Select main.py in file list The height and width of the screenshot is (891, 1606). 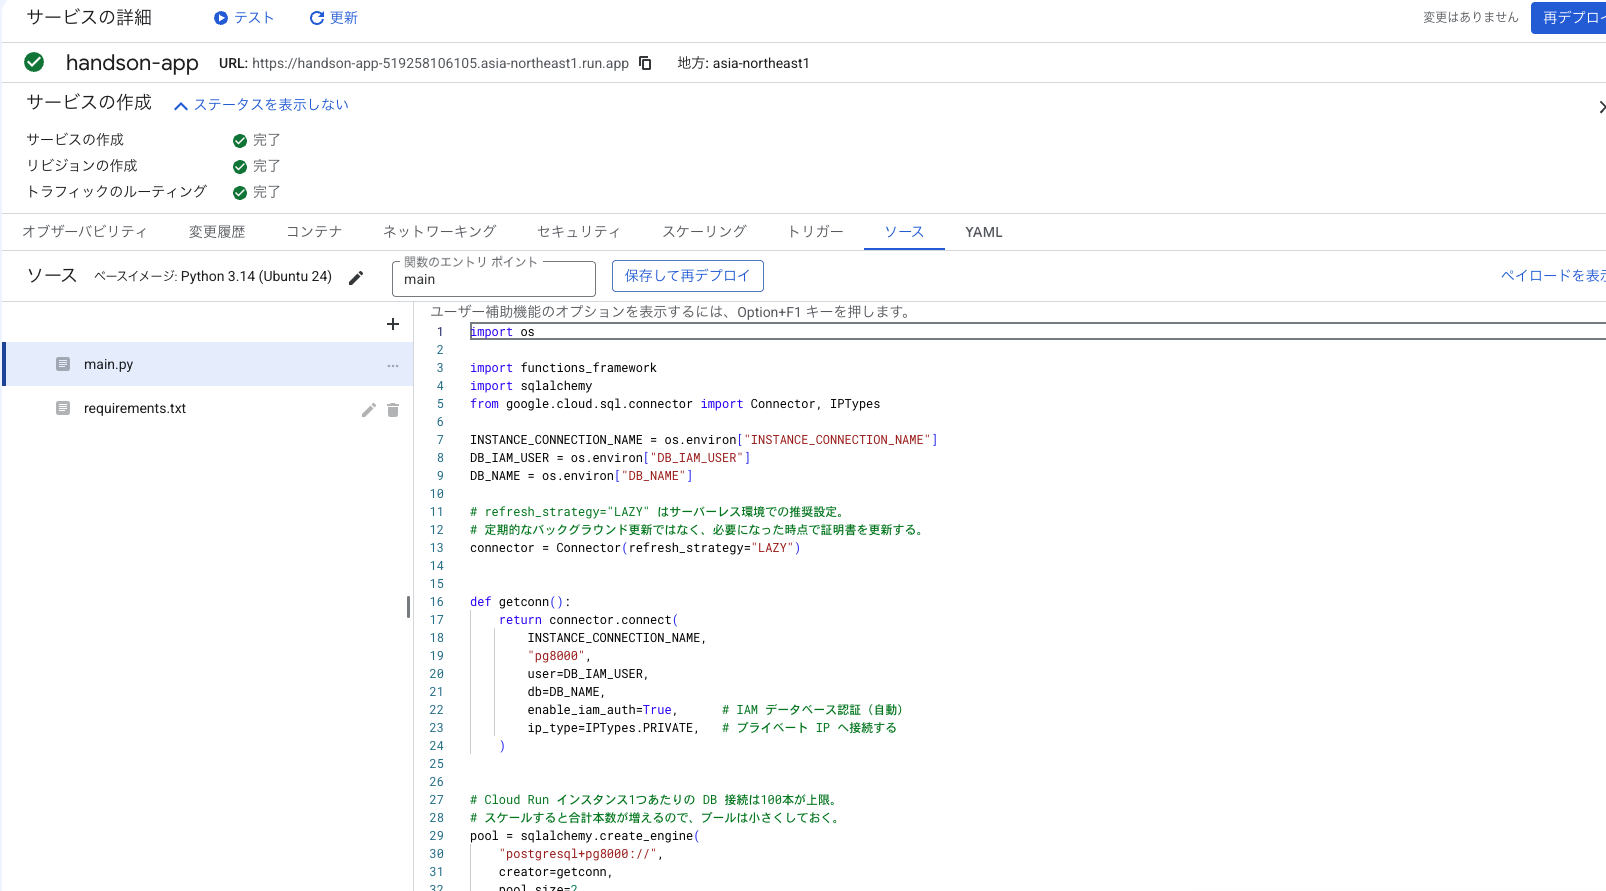208,364
